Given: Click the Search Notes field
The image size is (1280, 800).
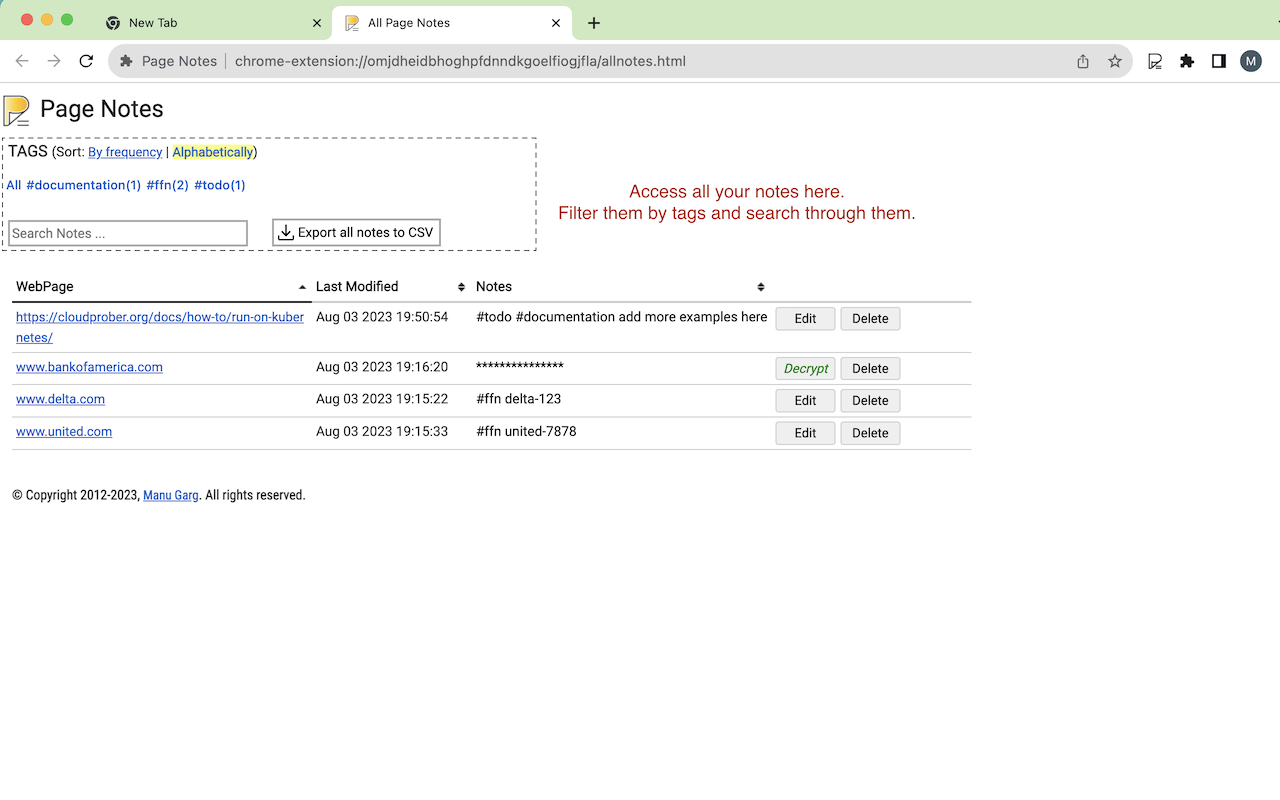Looking at the screenshot, I should [x=128, y=233].
